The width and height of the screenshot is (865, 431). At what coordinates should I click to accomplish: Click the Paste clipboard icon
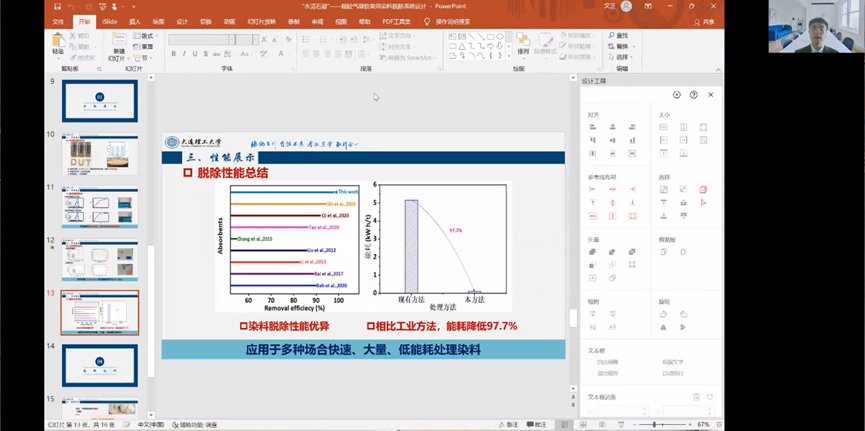(58, 42)
